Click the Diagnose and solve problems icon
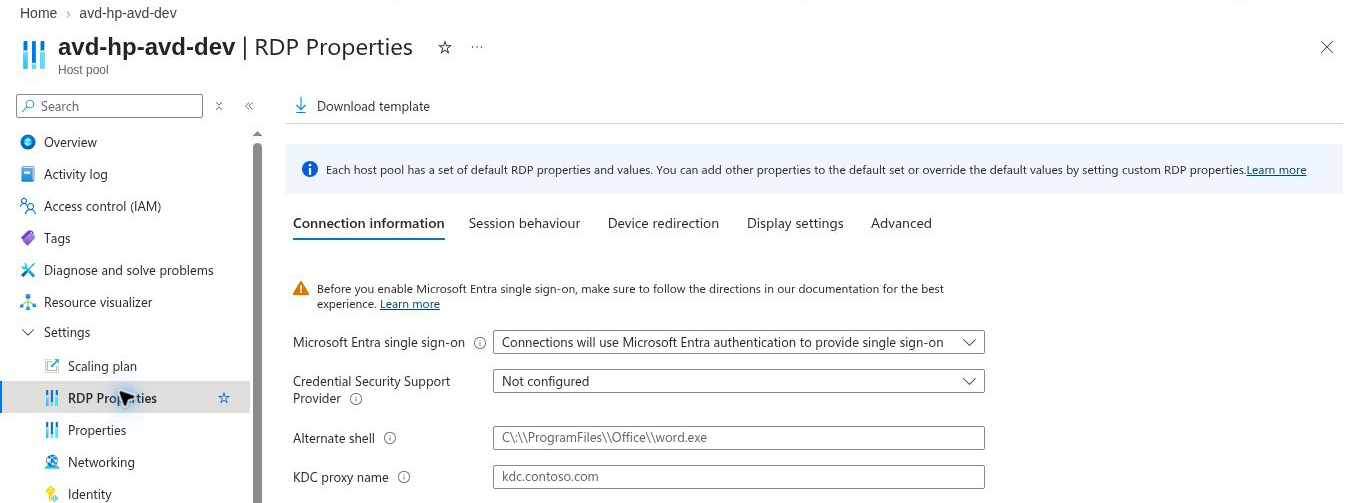The image size is (1363, 503). point(28,270)
